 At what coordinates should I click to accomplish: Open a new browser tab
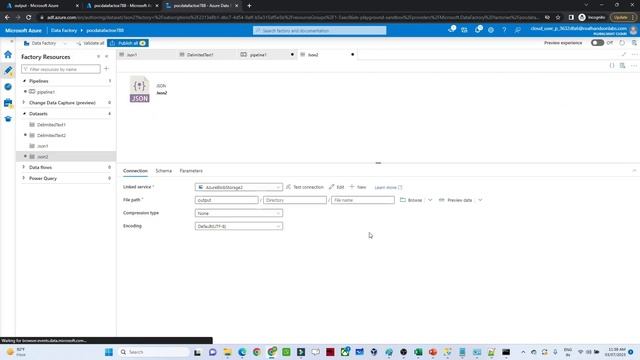coord(249,6)
